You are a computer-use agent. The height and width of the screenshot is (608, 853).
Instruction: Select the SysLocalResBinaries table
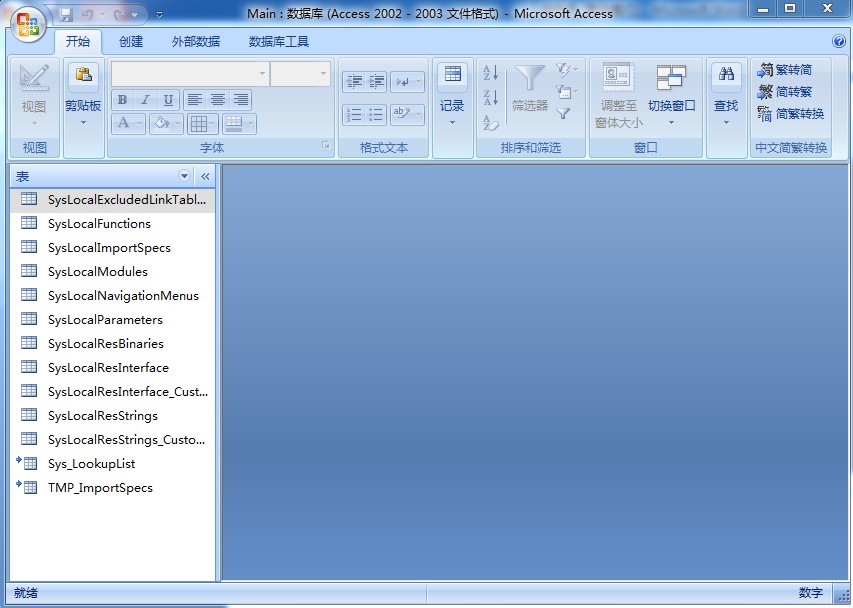(113, 343)
